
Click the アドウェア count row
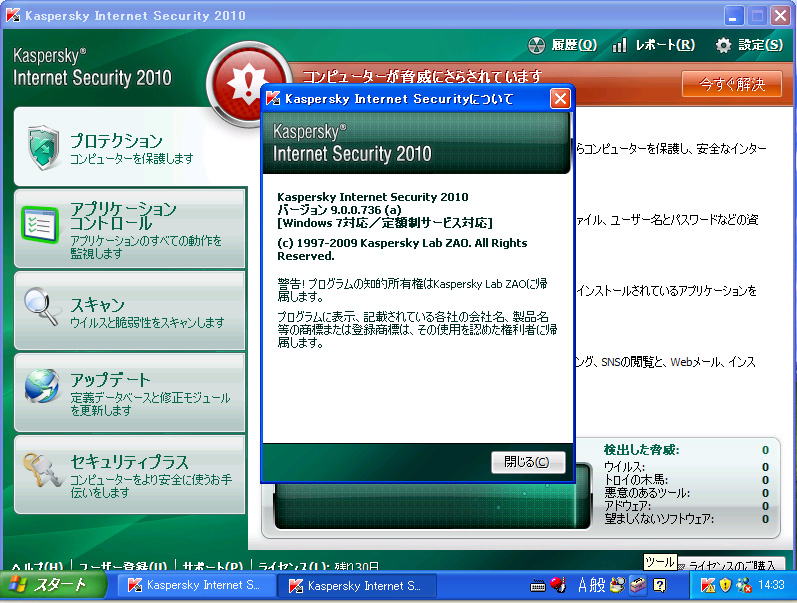[x=686, y=506]
